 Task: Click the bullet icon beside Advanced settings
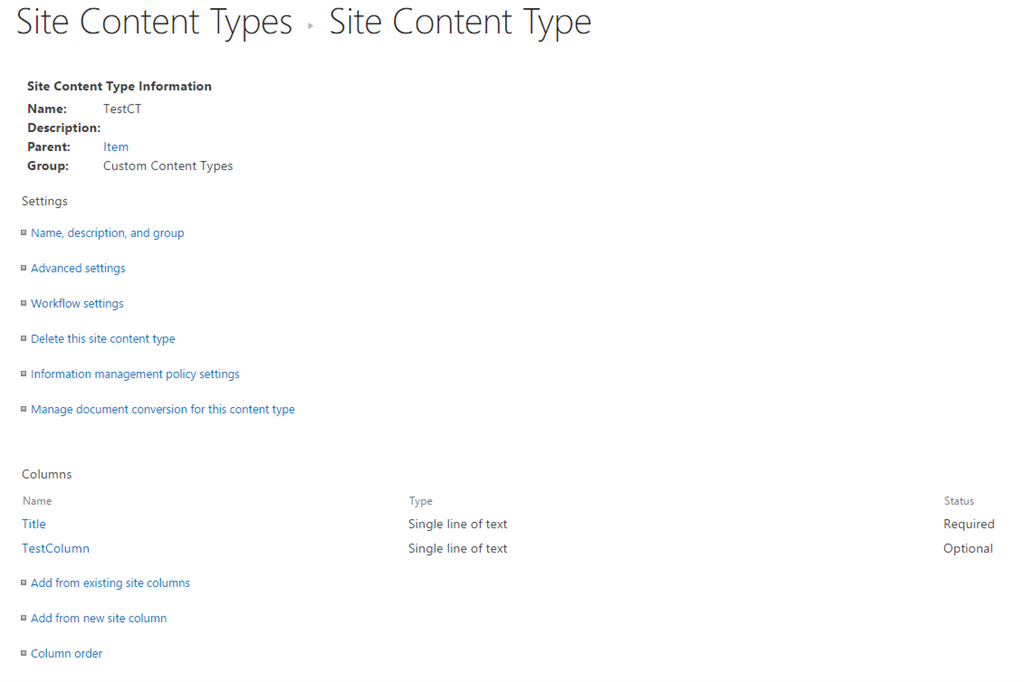(x=24, y=268)
